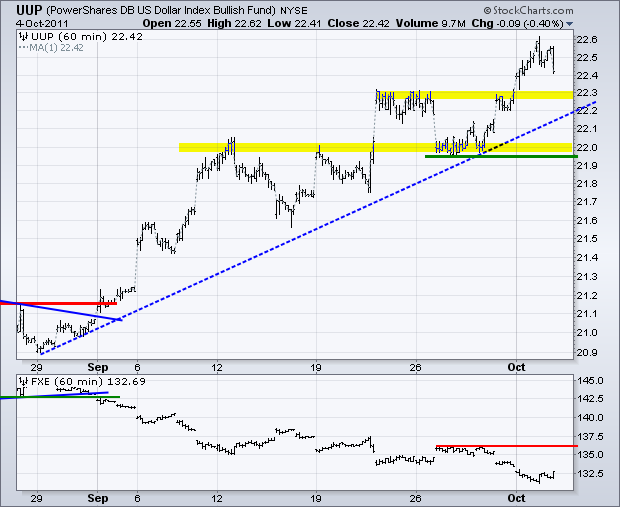
Task: Click the 132.5 label on FXE axis
Action: click(x=590, y=473)
